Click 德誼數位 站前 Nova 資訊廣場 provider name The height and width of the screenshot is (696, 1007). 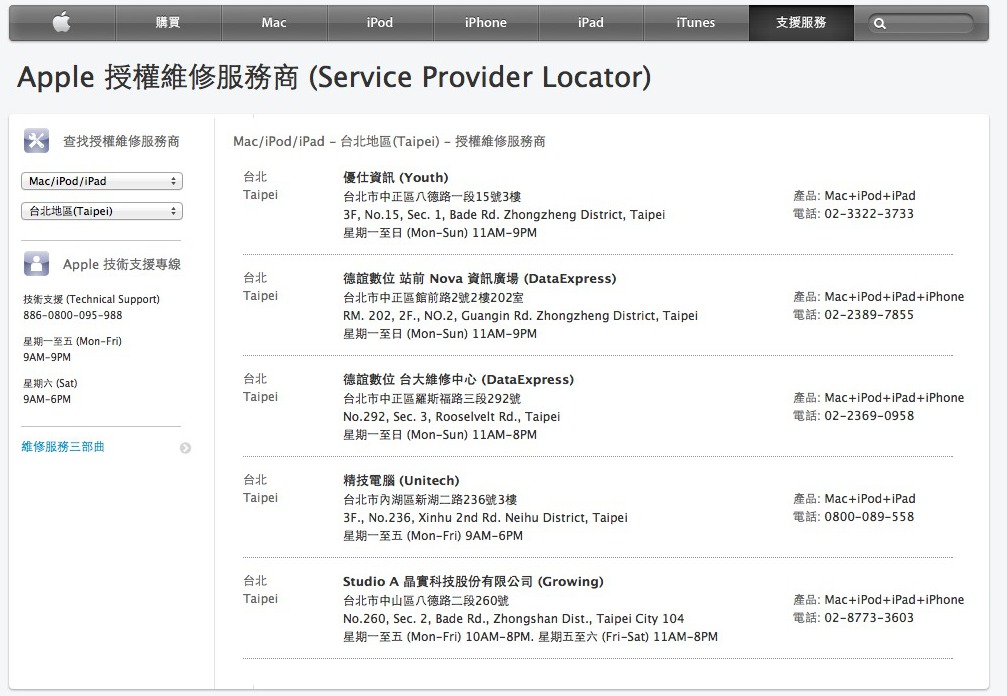[479, 279]
